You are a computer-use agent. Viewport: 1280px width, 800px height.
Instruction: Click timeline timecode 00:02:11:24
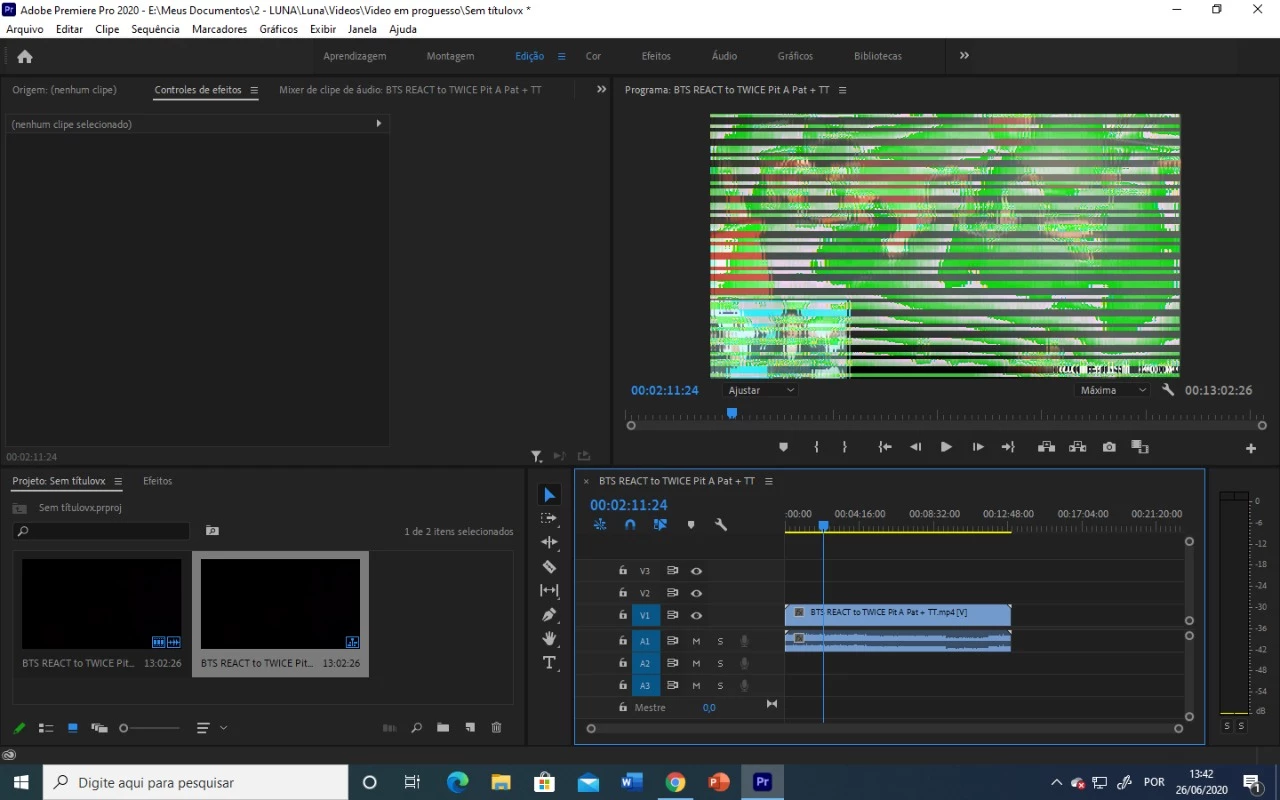point(628,505)
